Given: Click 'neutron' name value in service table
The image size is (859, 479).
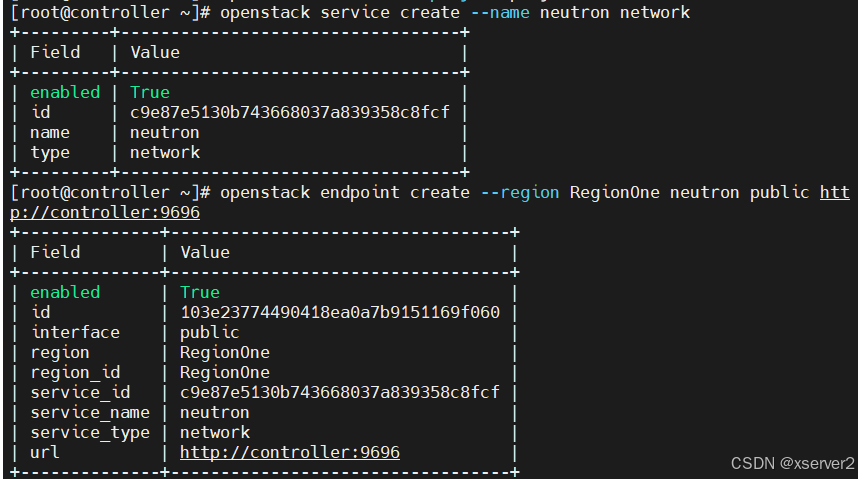Looking at the screenshot, I should click(164, 133).
